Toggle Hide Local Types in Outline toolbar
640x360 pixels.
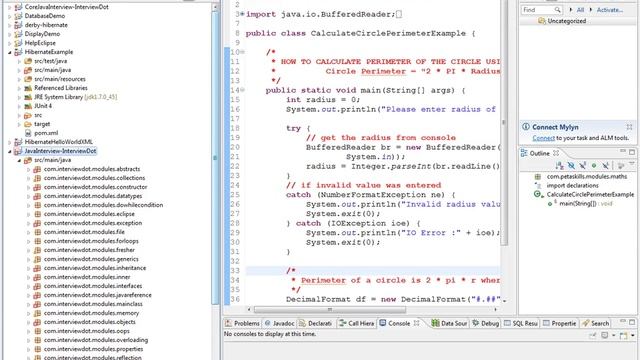(605, 165)
